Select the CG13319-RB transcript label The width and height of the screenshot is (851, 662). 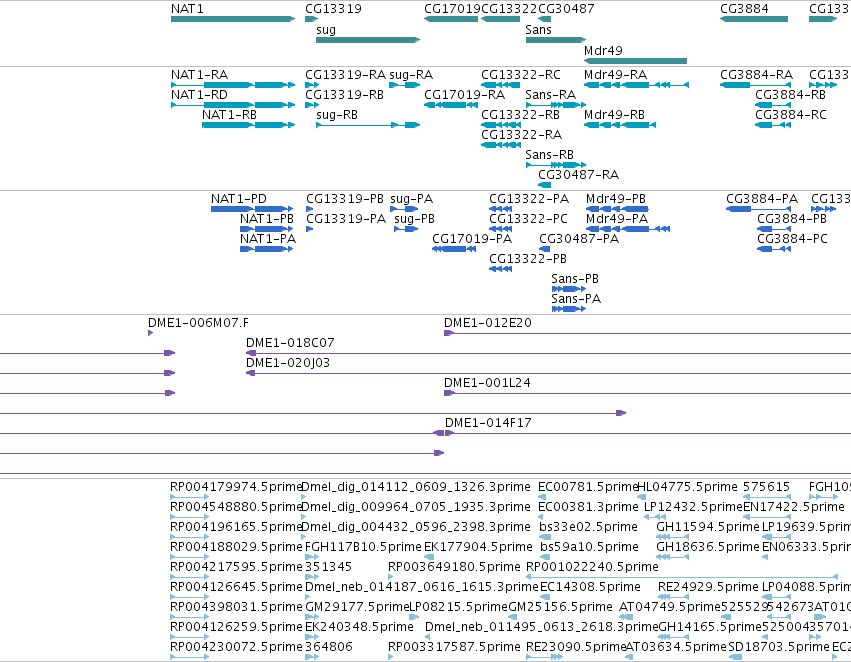[x=344, y=95]
